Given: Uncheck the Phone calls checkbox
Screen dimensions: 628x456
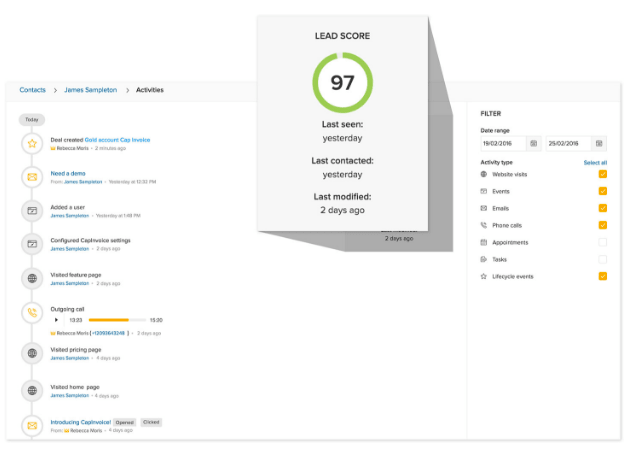Looking at the screenshot, I should click(x=602, y=225).
